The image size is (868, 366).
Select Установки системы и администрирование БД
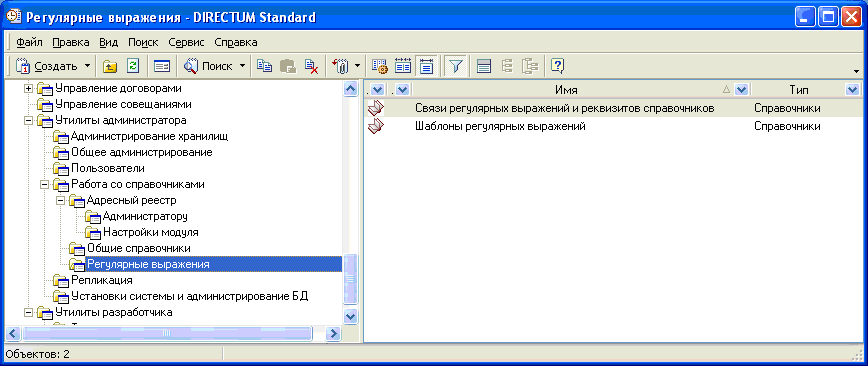(189, 296)
